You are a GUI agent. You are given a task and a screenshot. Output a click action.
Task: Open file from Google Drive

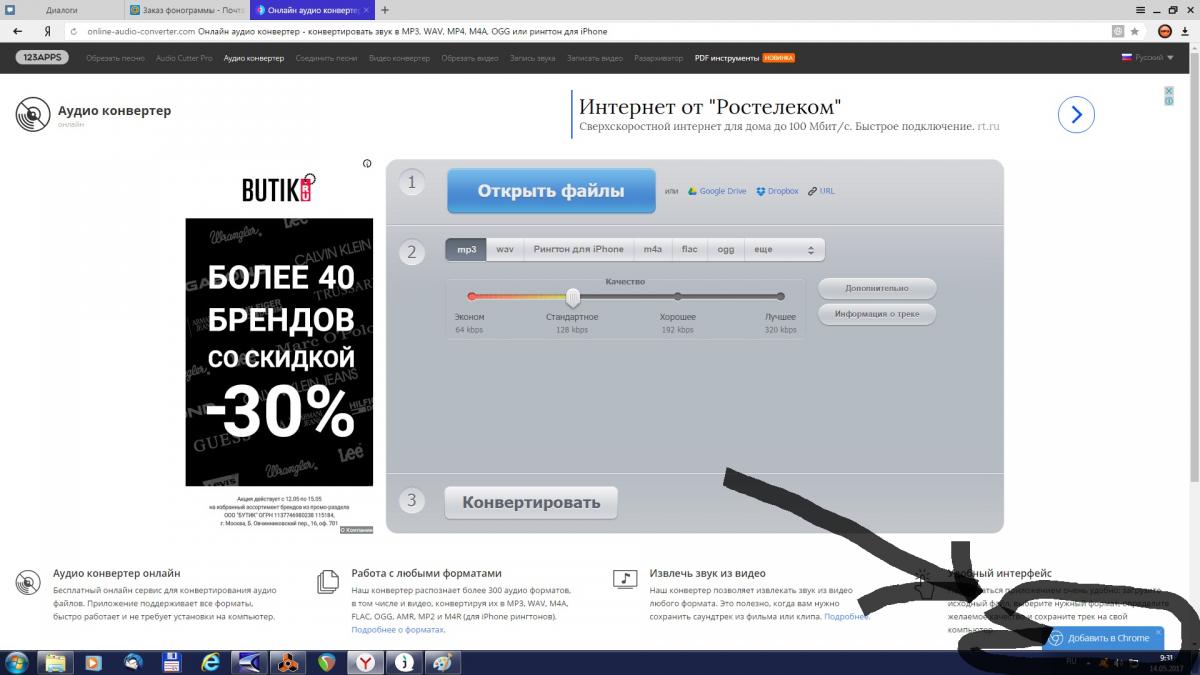click(716, 191)
